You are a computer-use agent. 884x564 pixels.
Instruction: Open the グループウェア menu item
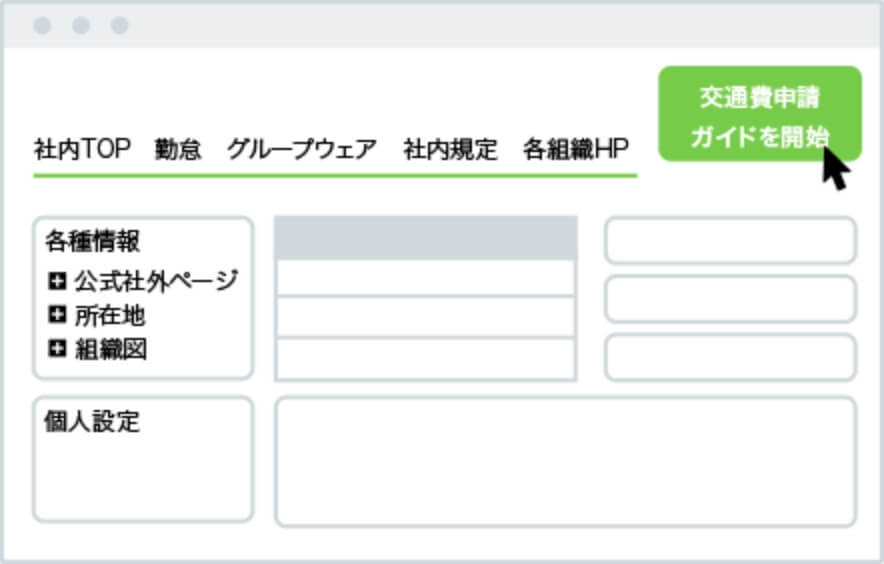(x=302, y=149)
